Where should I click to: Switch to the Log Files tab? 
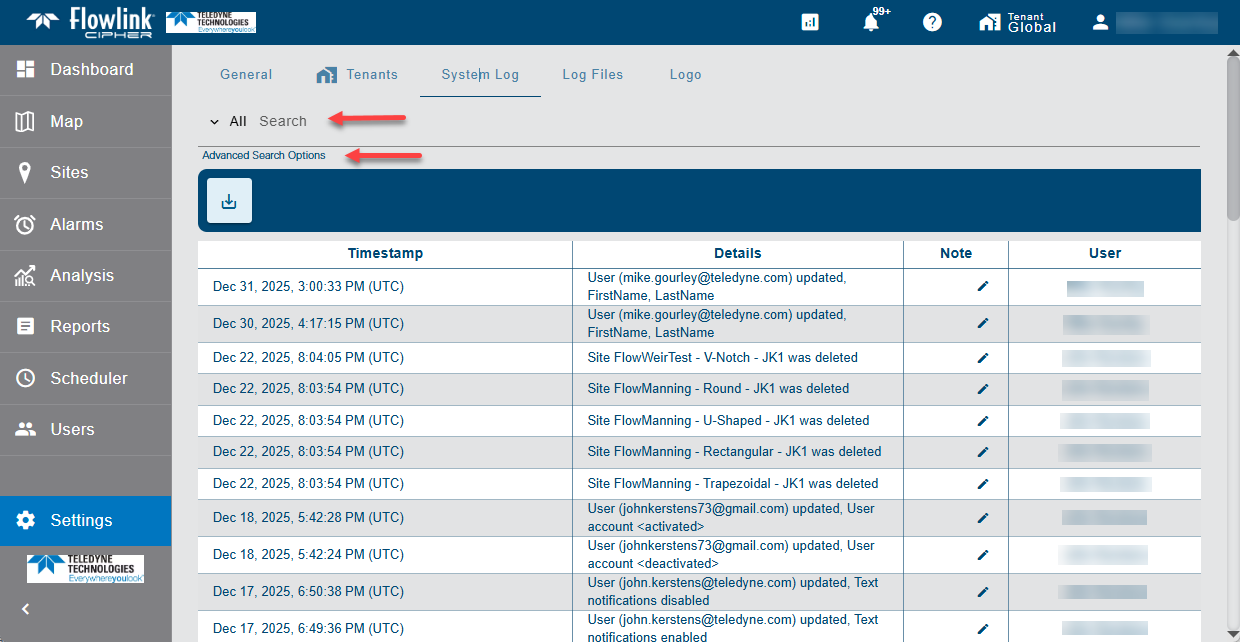tap(592, 75)
